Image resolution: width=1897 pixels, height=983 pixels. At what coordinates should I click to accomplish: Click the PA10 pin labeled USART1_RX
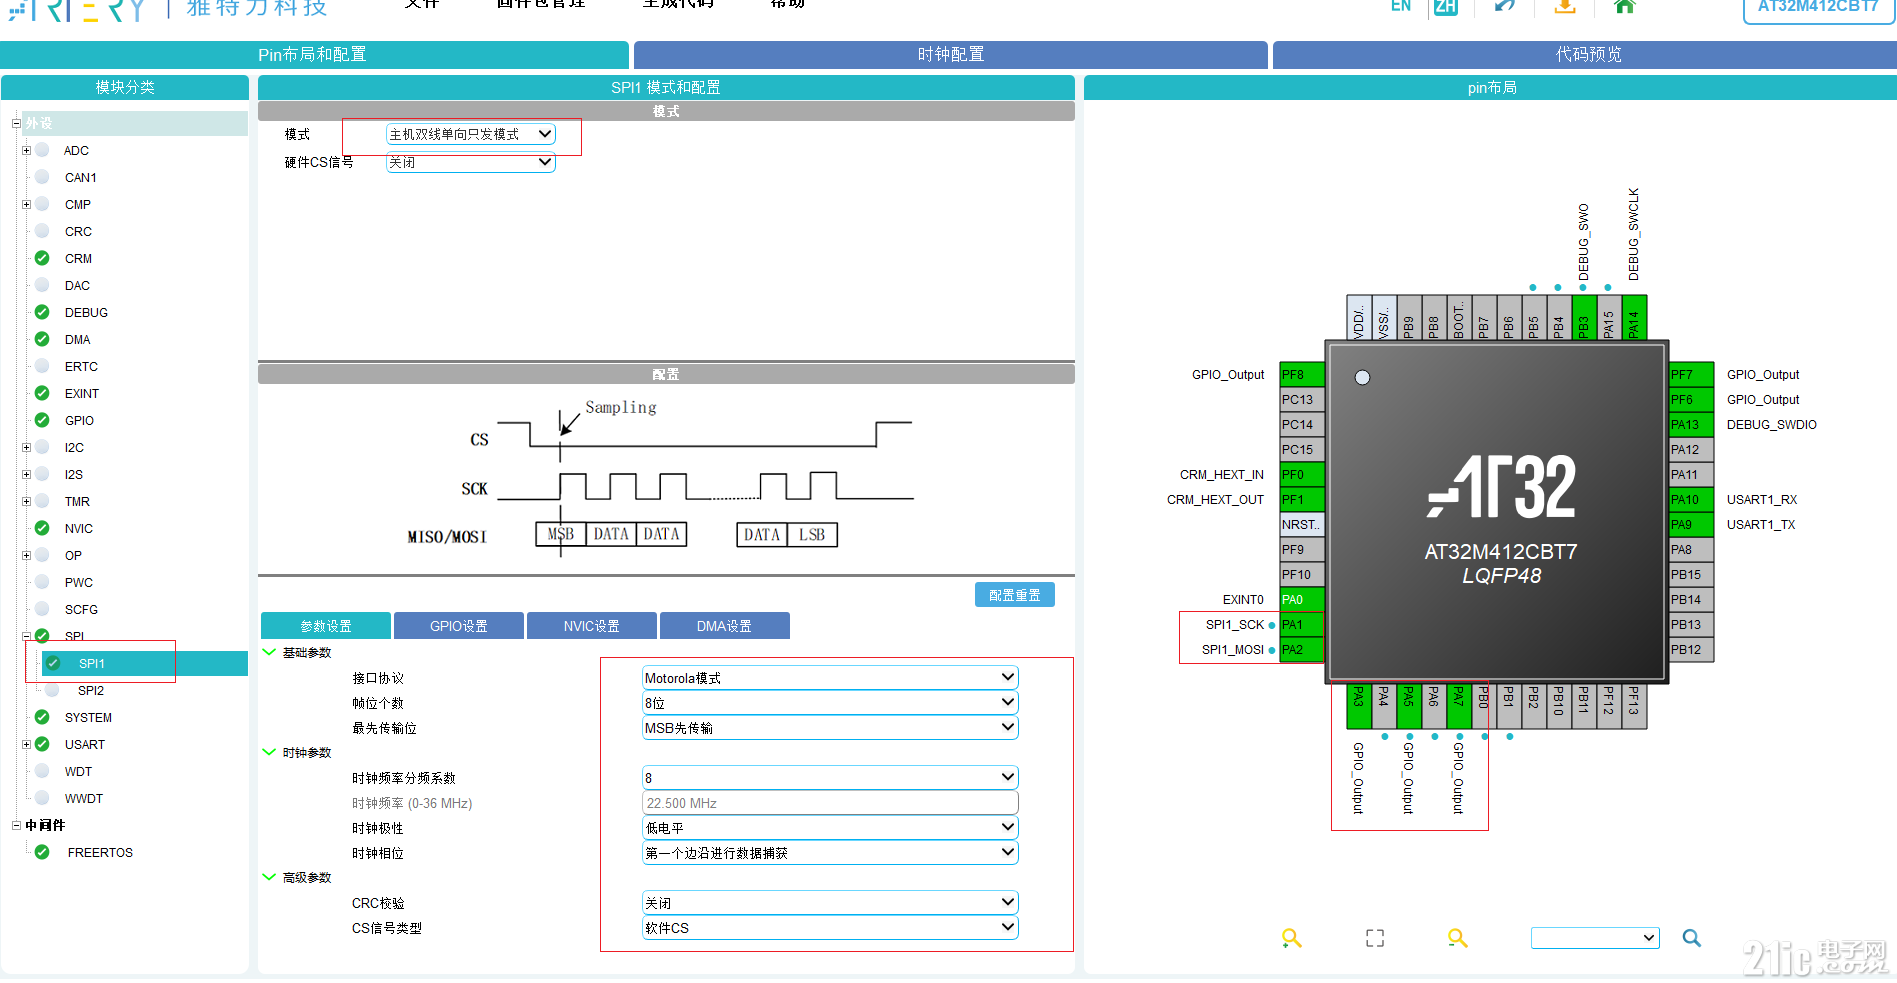pyautogui.click(x=1691, y=499)
